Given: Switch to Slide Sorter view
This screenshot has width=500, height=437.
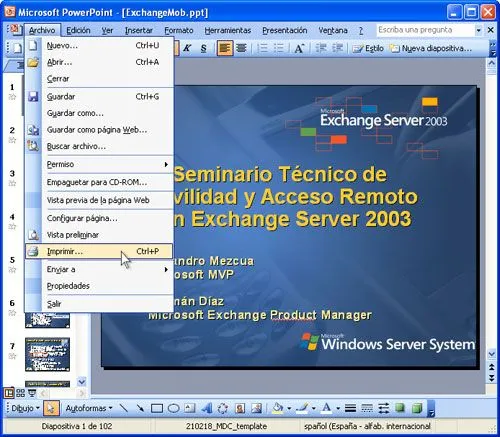Looking at the screenshot, I should [x=20, y=393].
